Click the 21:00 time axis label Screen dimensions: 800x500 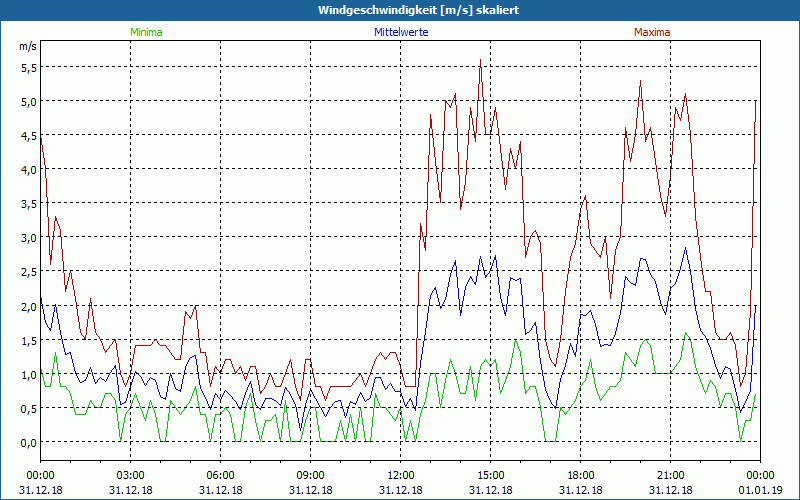(671, 475)
